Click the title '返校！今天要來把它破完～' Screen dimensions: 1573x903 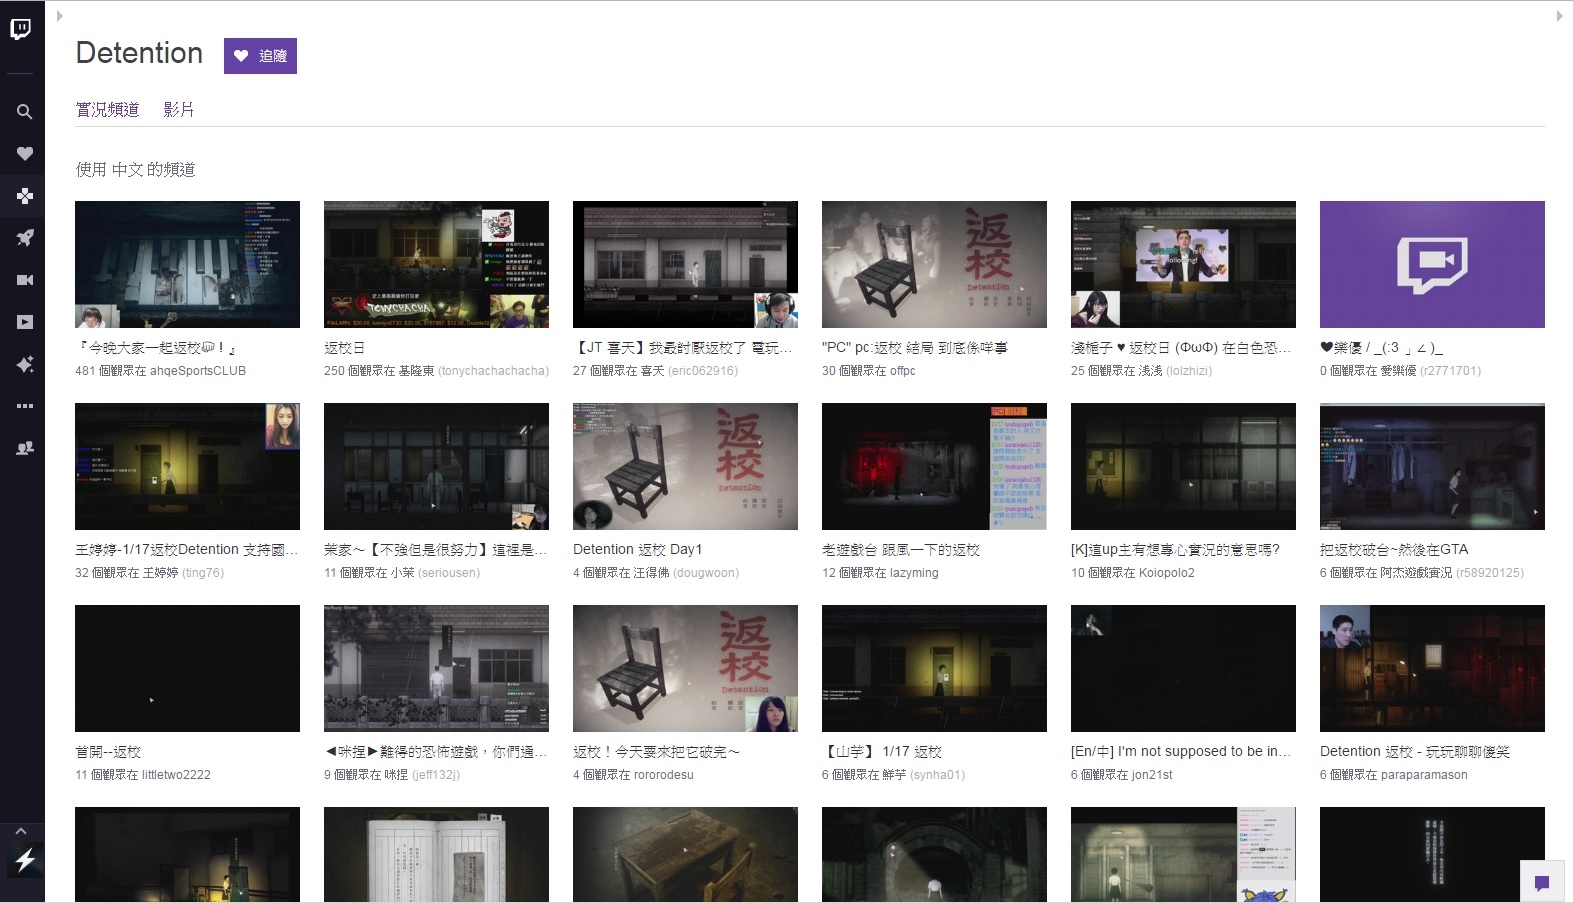(x=657, y=752)
